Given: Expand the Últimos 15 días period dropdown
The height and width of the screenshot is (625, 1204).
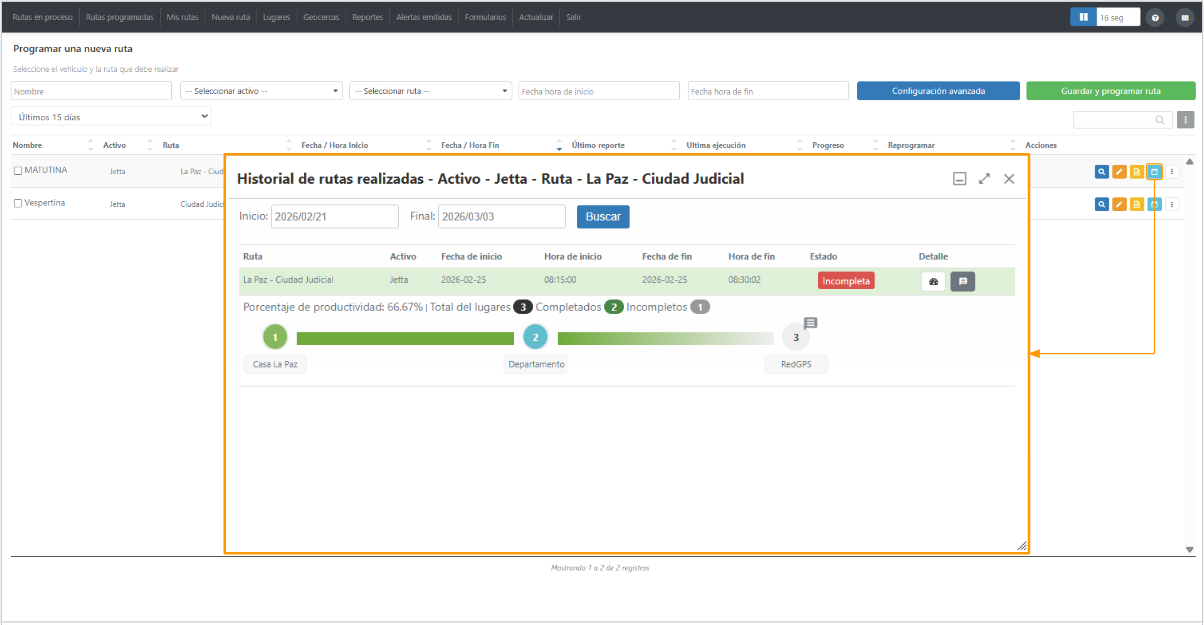Looking at the screenshot, I should [x=112, y=117].
